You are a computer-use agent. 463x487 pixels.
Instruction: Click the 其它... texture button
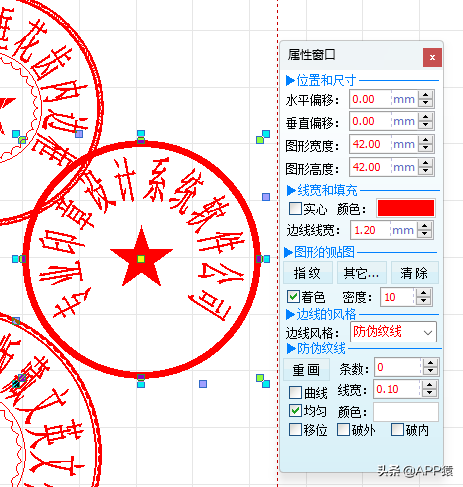pyautogui.click(x=362, y=273)
